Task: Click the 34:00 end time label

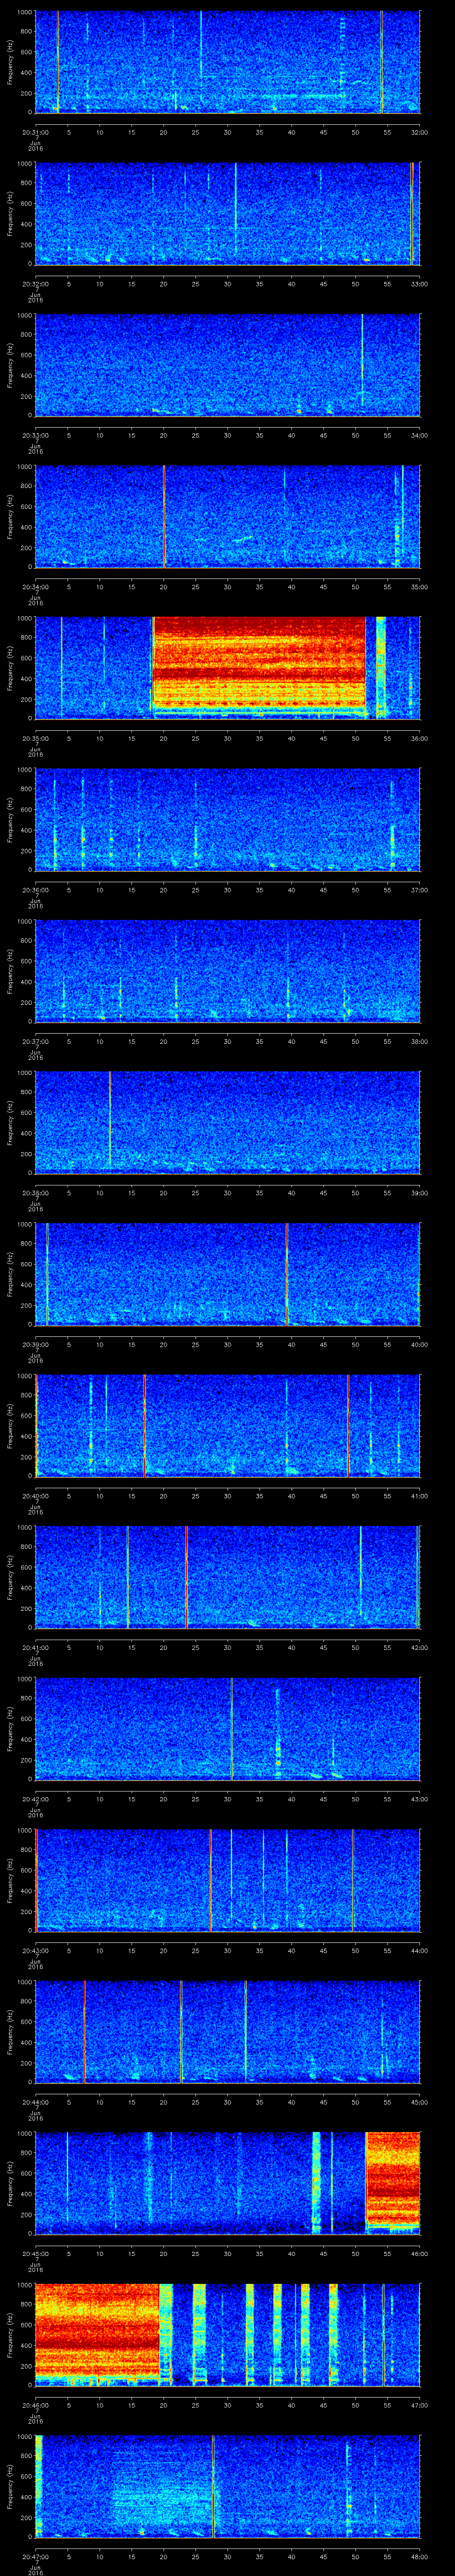Action: [x=419, y=435]
